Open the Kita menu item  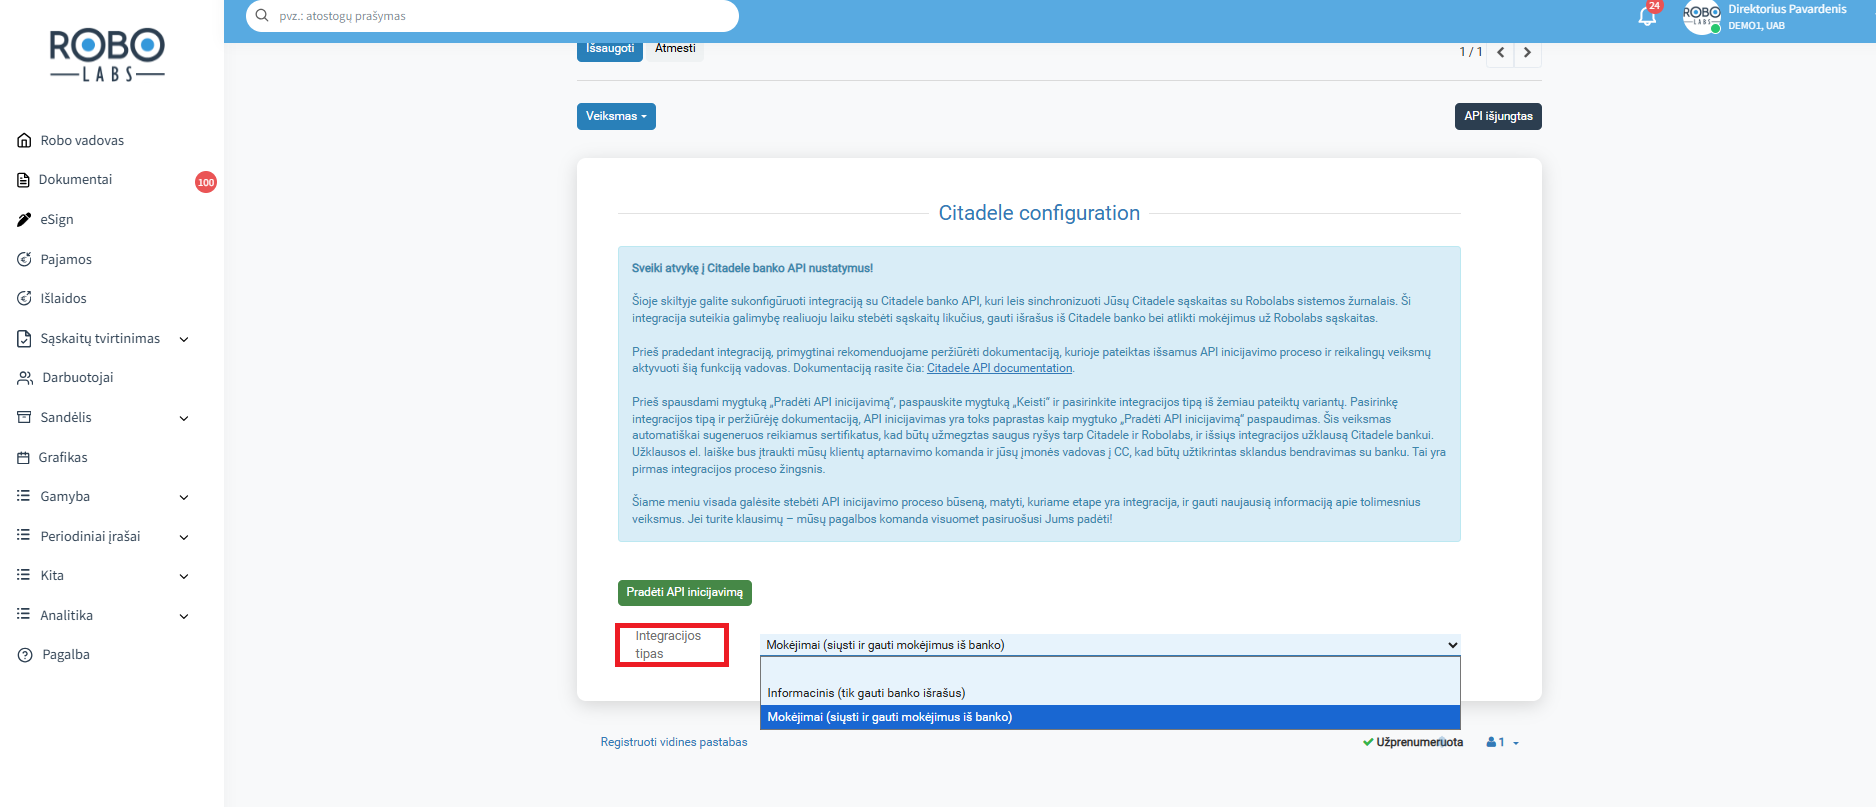tap(52, 576)
